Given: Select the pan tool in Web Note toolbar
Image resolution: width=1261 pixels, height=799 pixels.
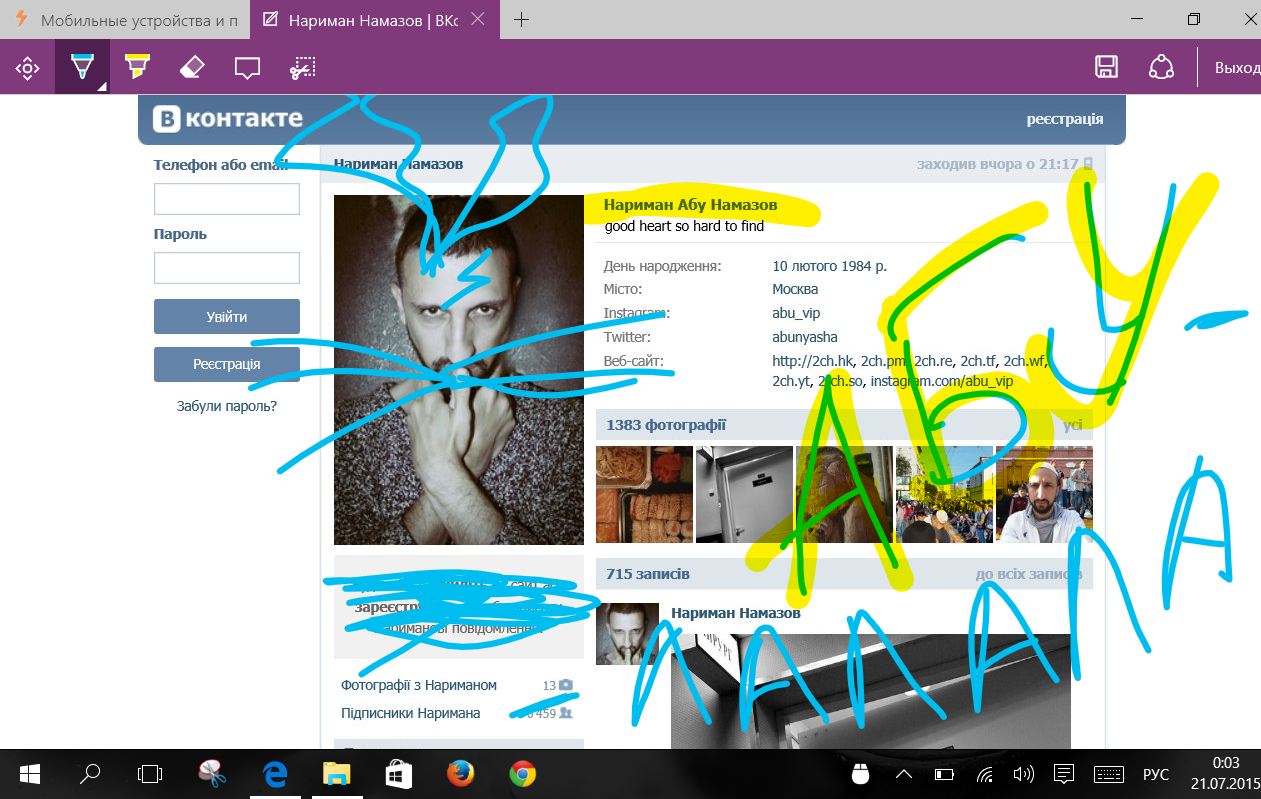Looking at the screenshot, I should point(27,68).
